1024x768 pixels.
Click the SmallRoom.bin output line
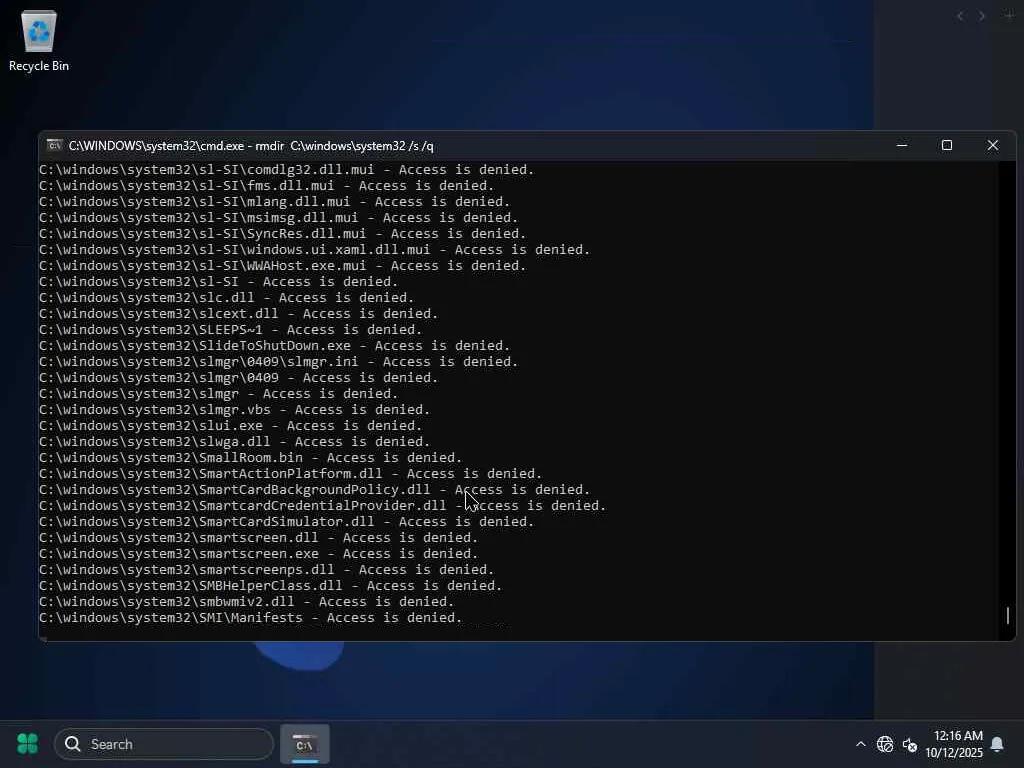coord(251,458)
